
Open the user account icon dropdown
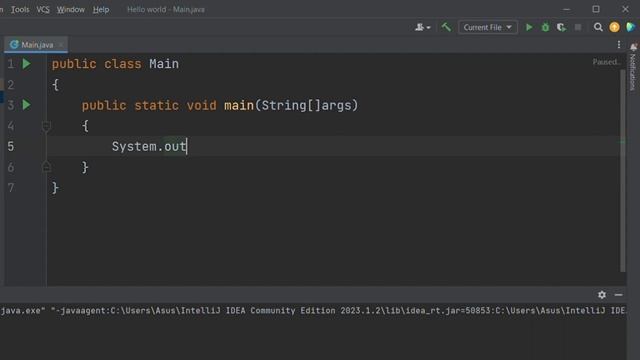(422, 27)
